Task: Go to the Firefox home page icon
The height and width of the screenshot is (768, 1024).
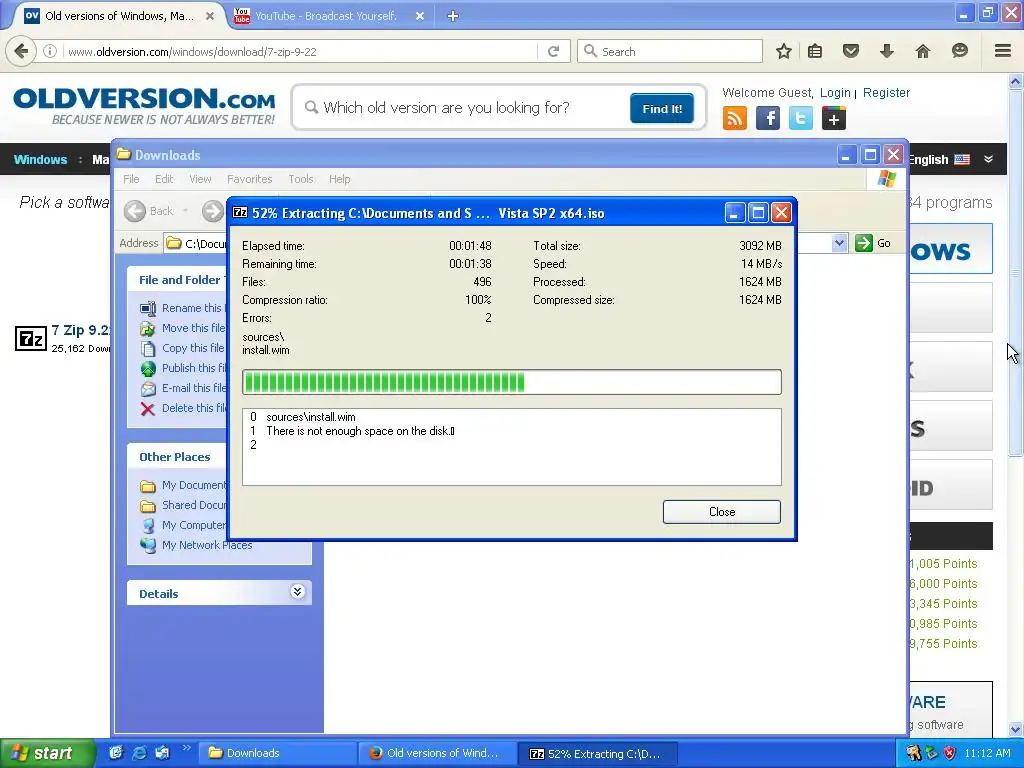Action: tap(922, 51)
